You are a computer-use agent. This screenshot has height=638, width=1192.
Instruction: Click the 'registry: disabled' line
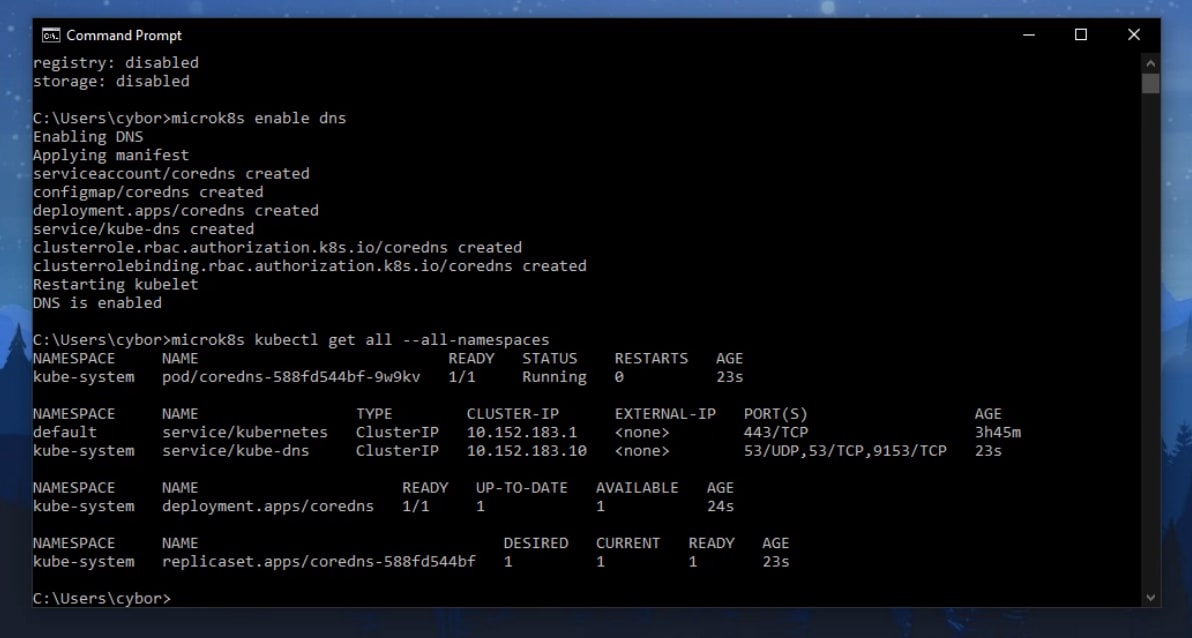click(x=116, y=62)
